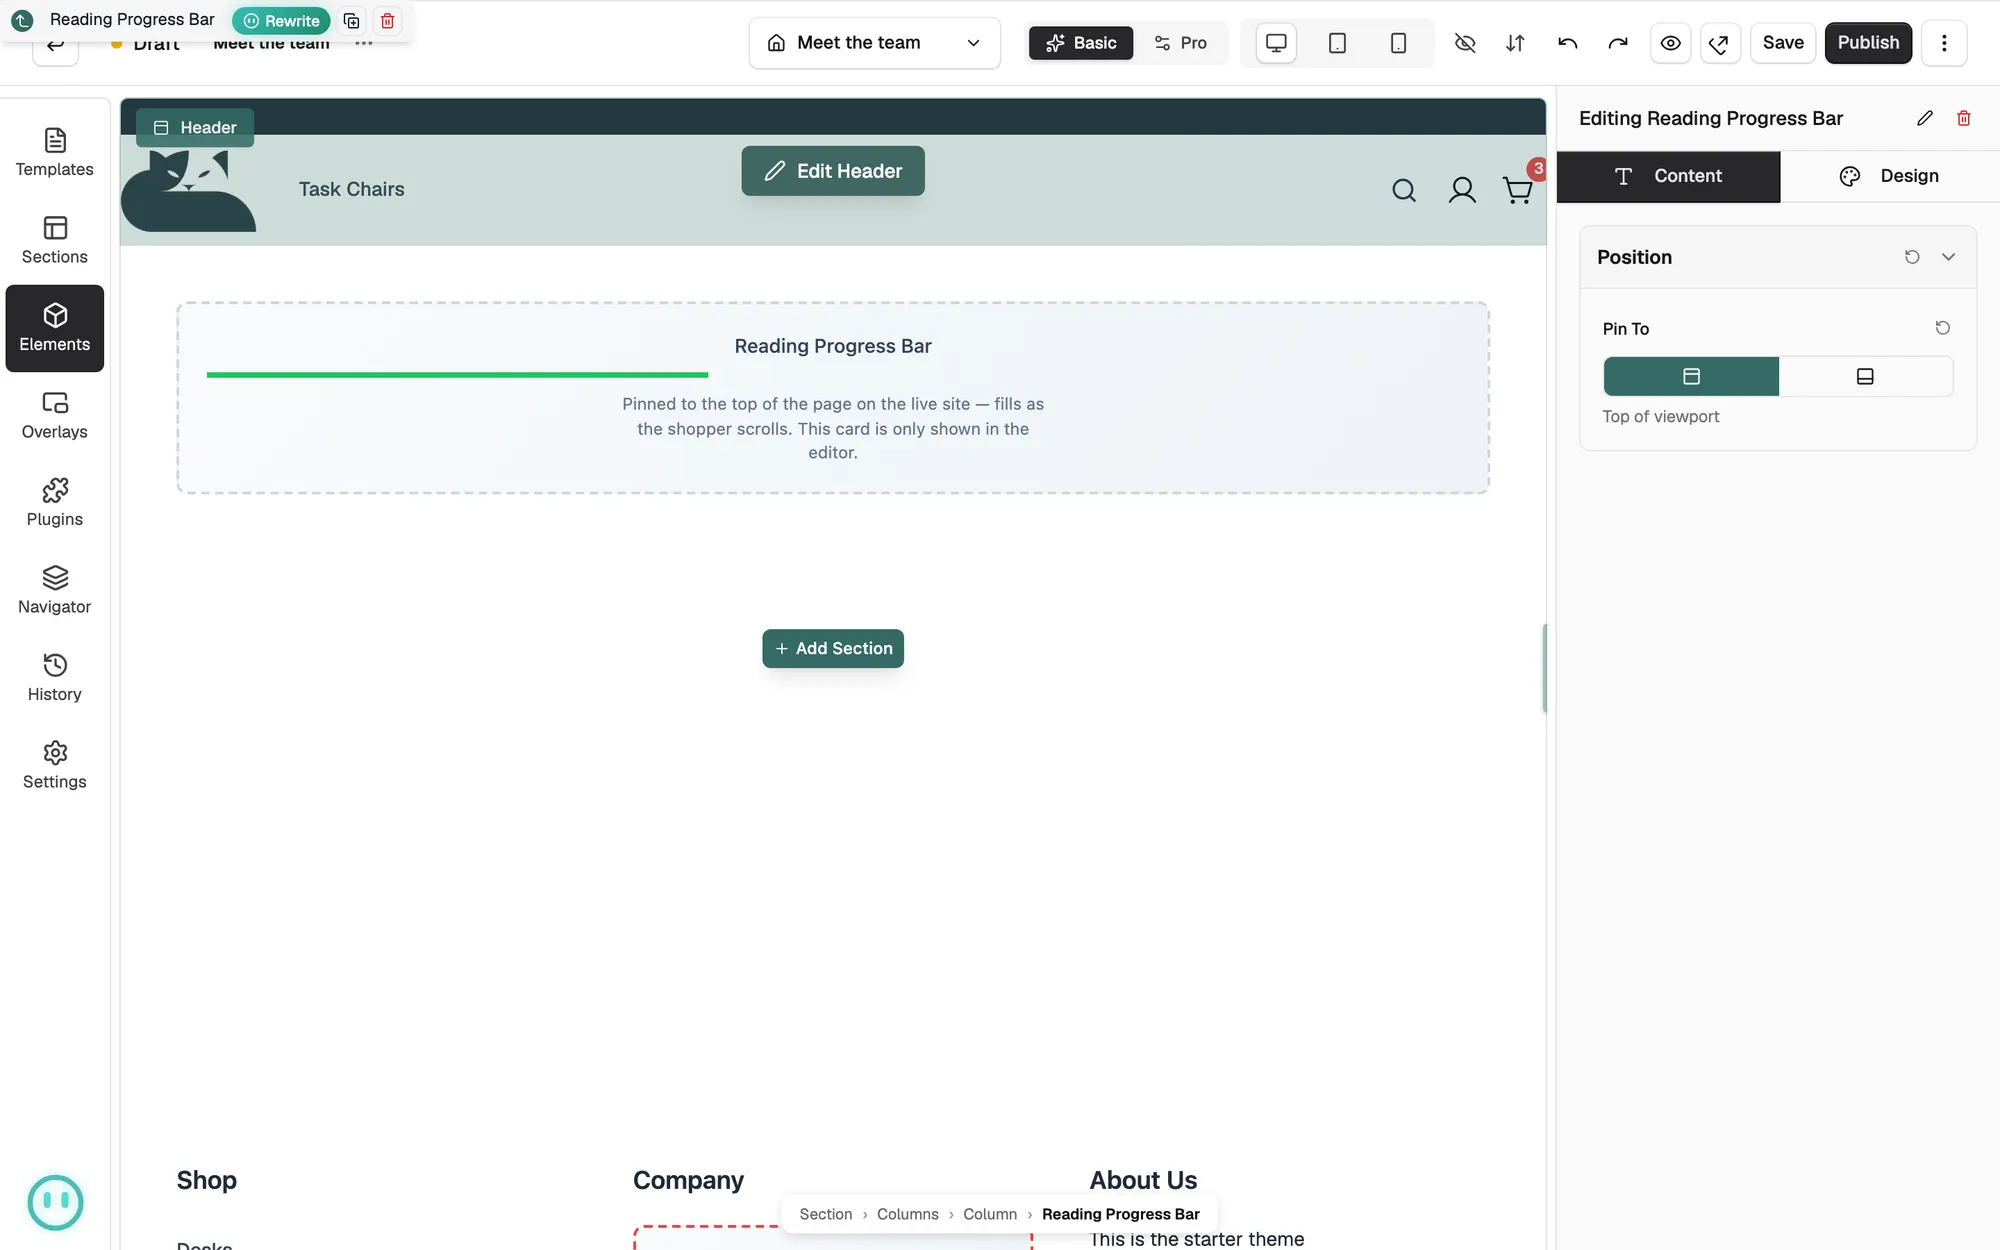The width and height of the screenshot is (2000, 1250).
Task: Click the Publish button
Action: [1868, 43]
